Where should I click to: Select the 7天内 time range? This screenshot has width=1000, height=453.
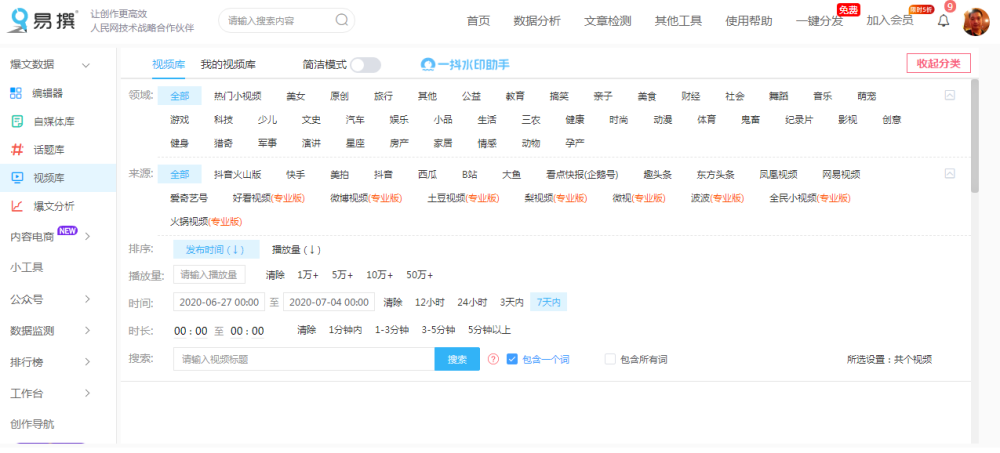click(548, 302)
